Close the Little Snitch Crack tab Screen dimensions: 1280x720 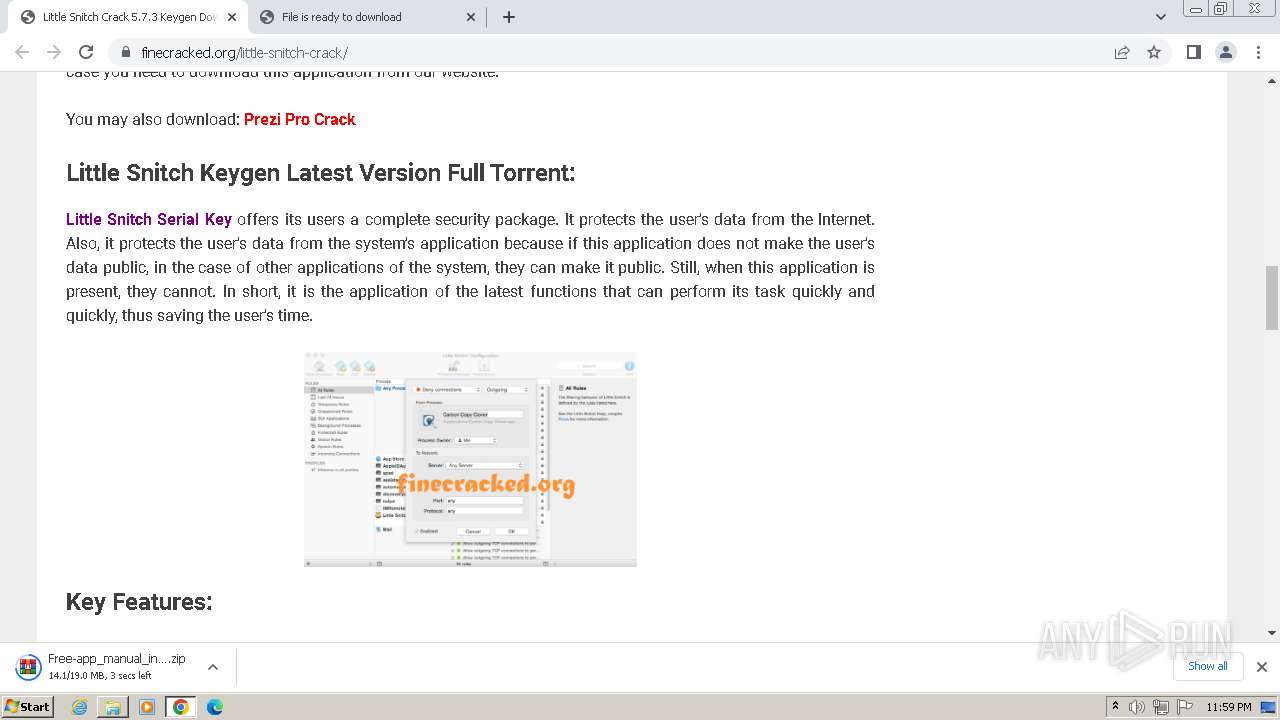click(x=232, y=17)
